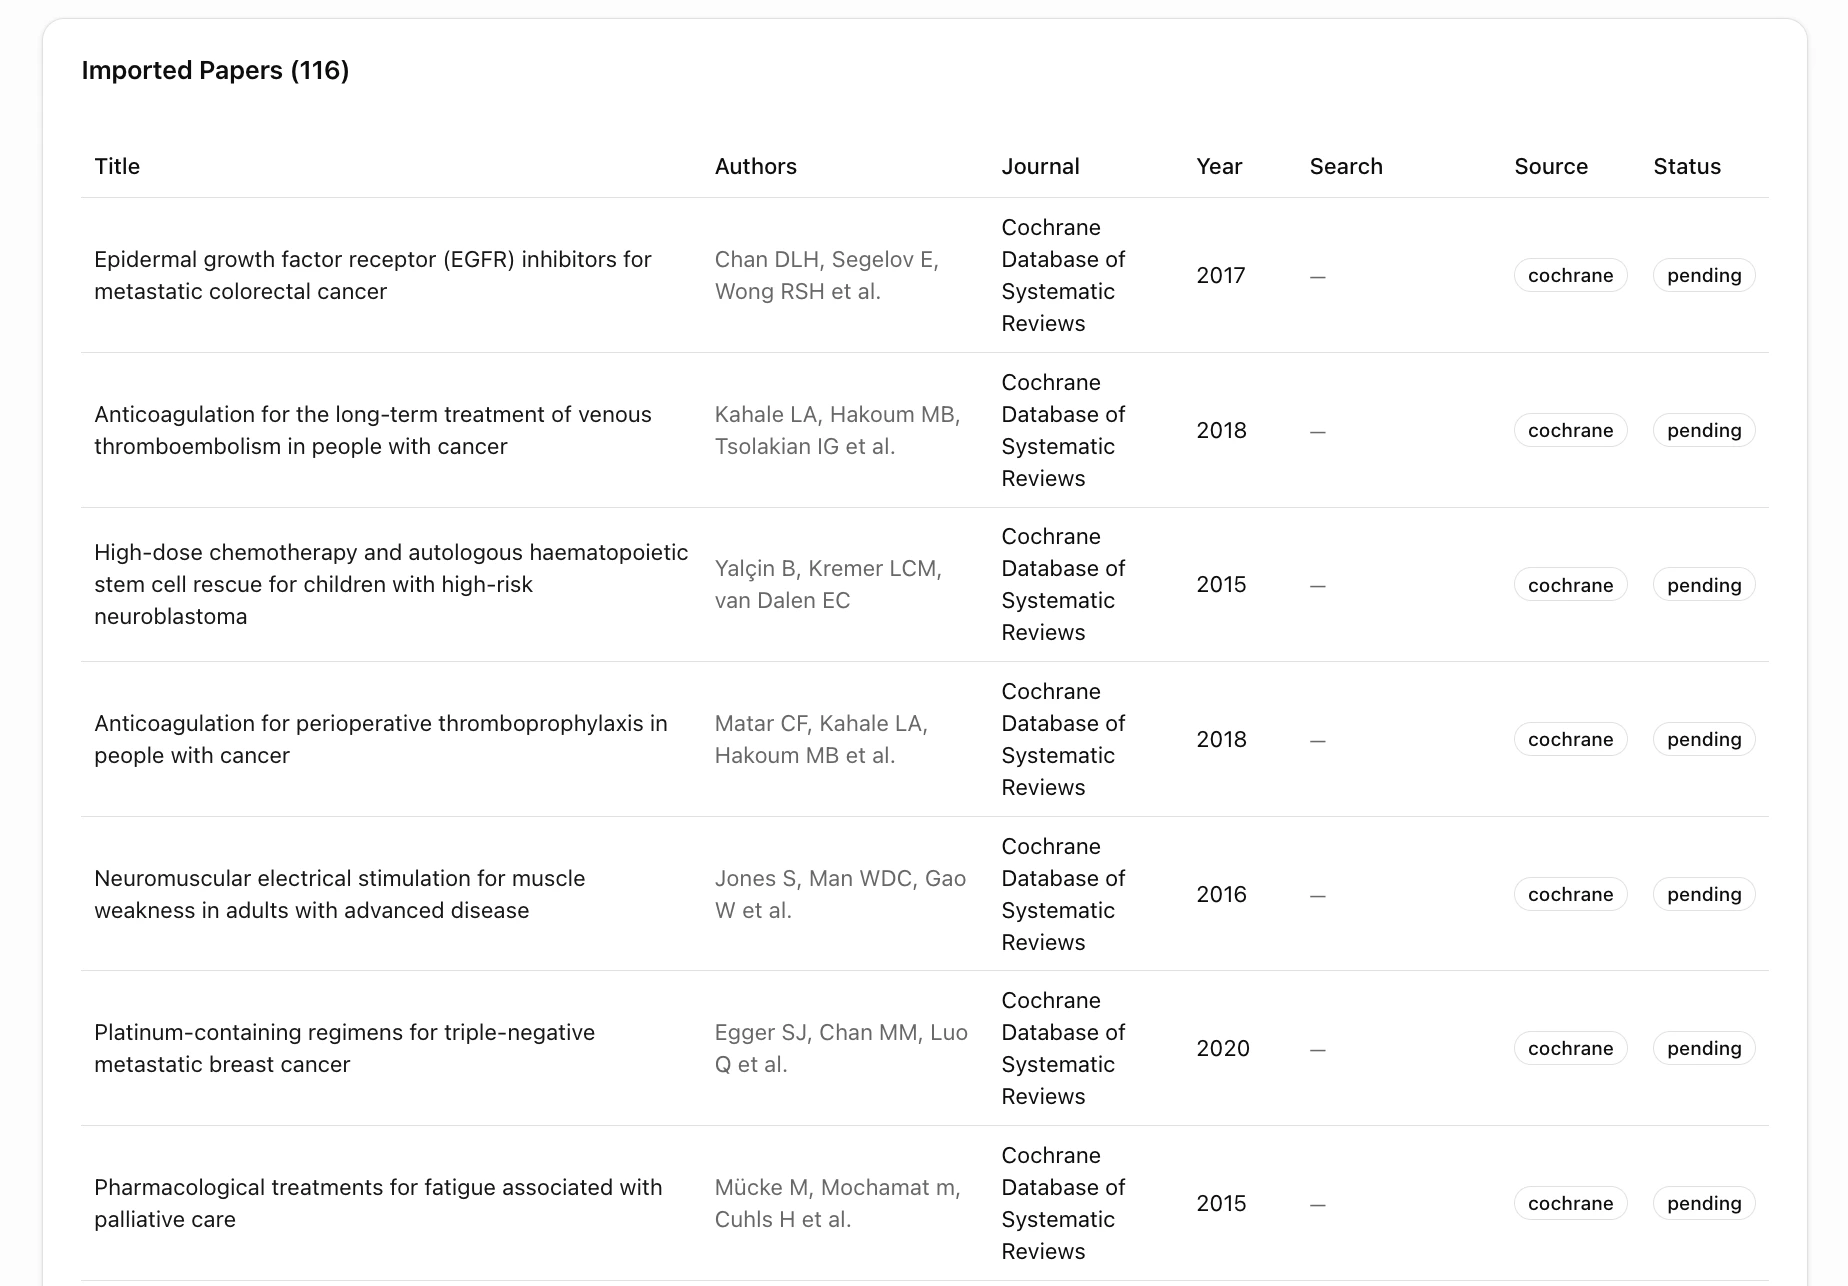Image resolution: width=1848 pixels, height=1286 pixels.
Task: Select the high-risk neuroblastoma paper title
Action: [x=391, y=584]
